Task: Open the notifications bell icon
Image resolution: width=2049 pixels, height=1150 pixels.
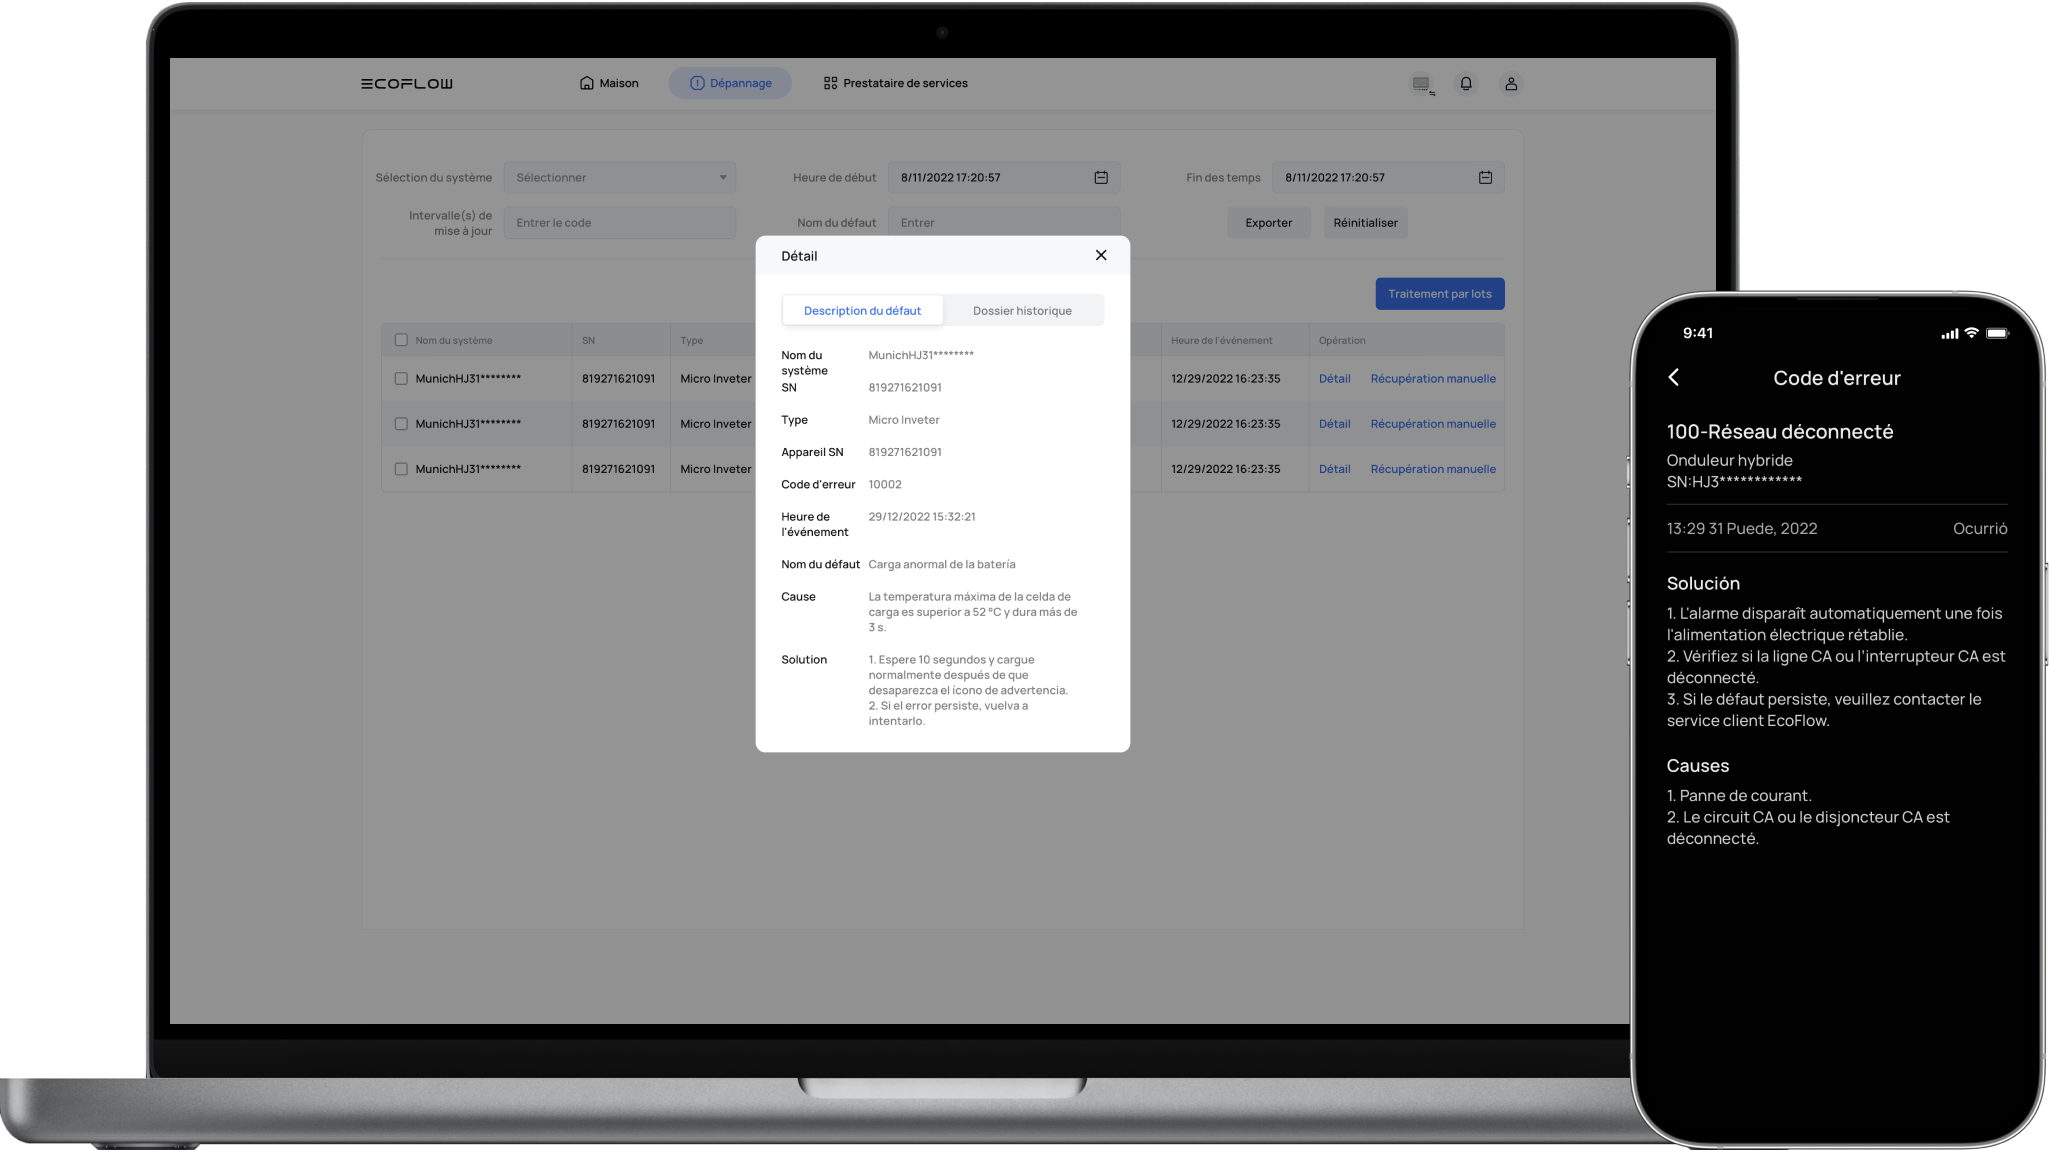Action: pos(1465,84)
